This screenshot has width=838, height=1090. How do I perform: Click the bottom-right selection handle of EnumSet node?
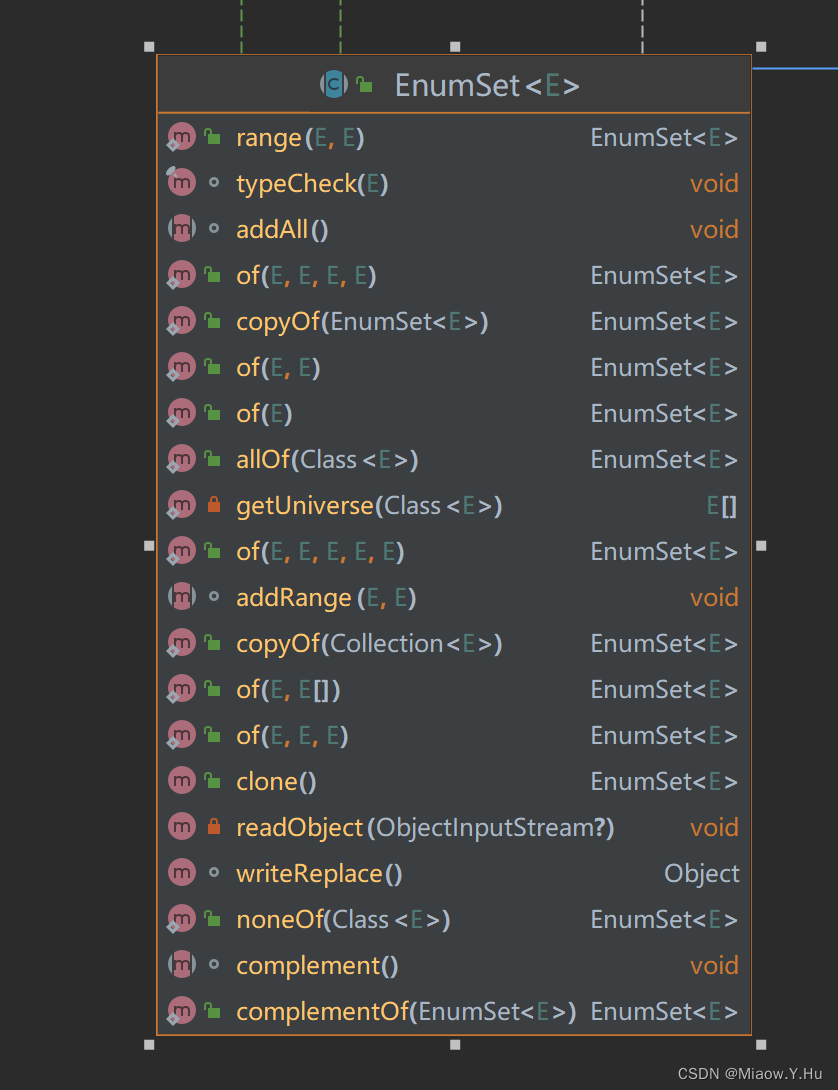point(761,1045)
